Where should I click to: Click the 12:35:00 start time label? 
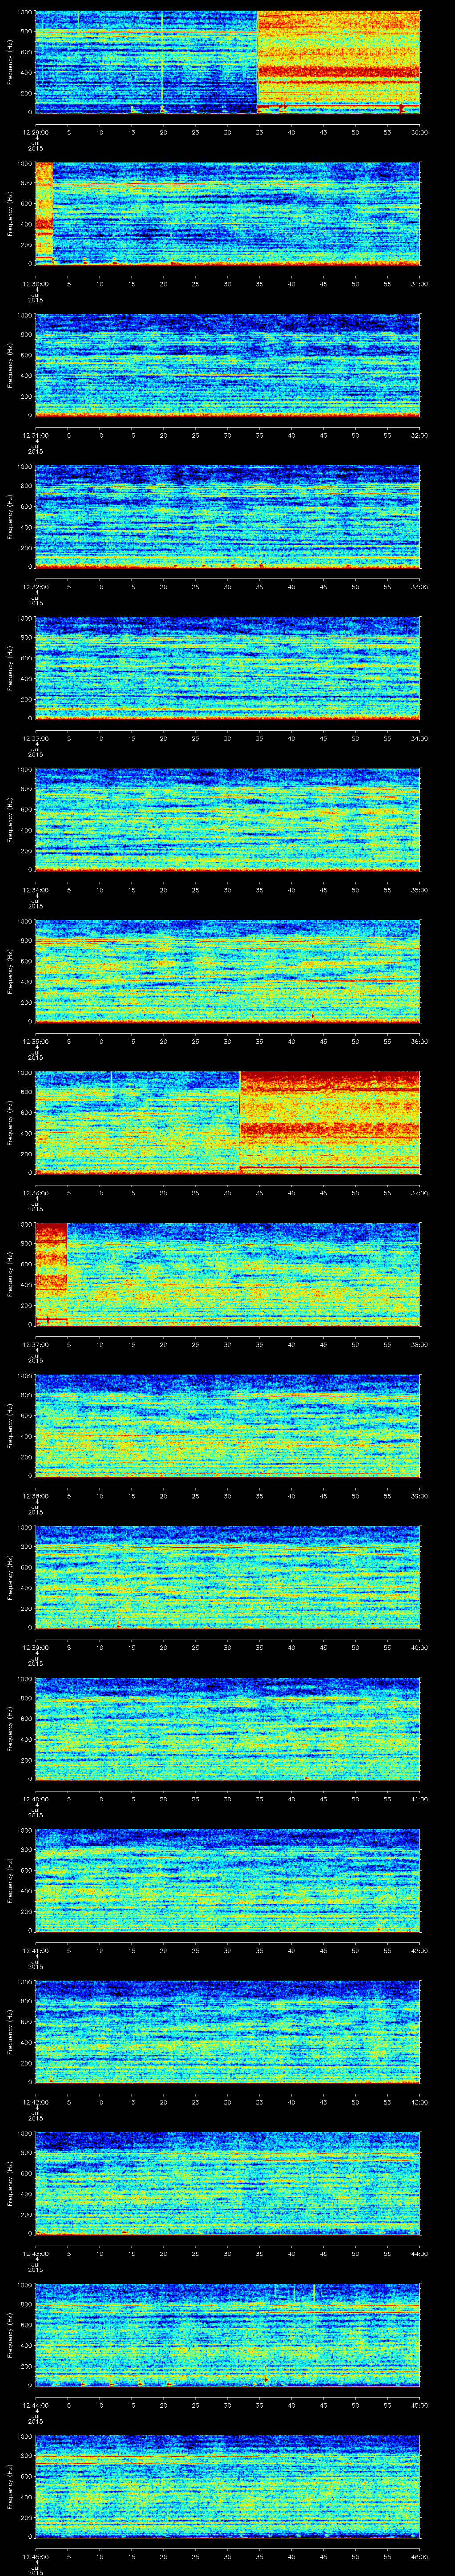36,1041
